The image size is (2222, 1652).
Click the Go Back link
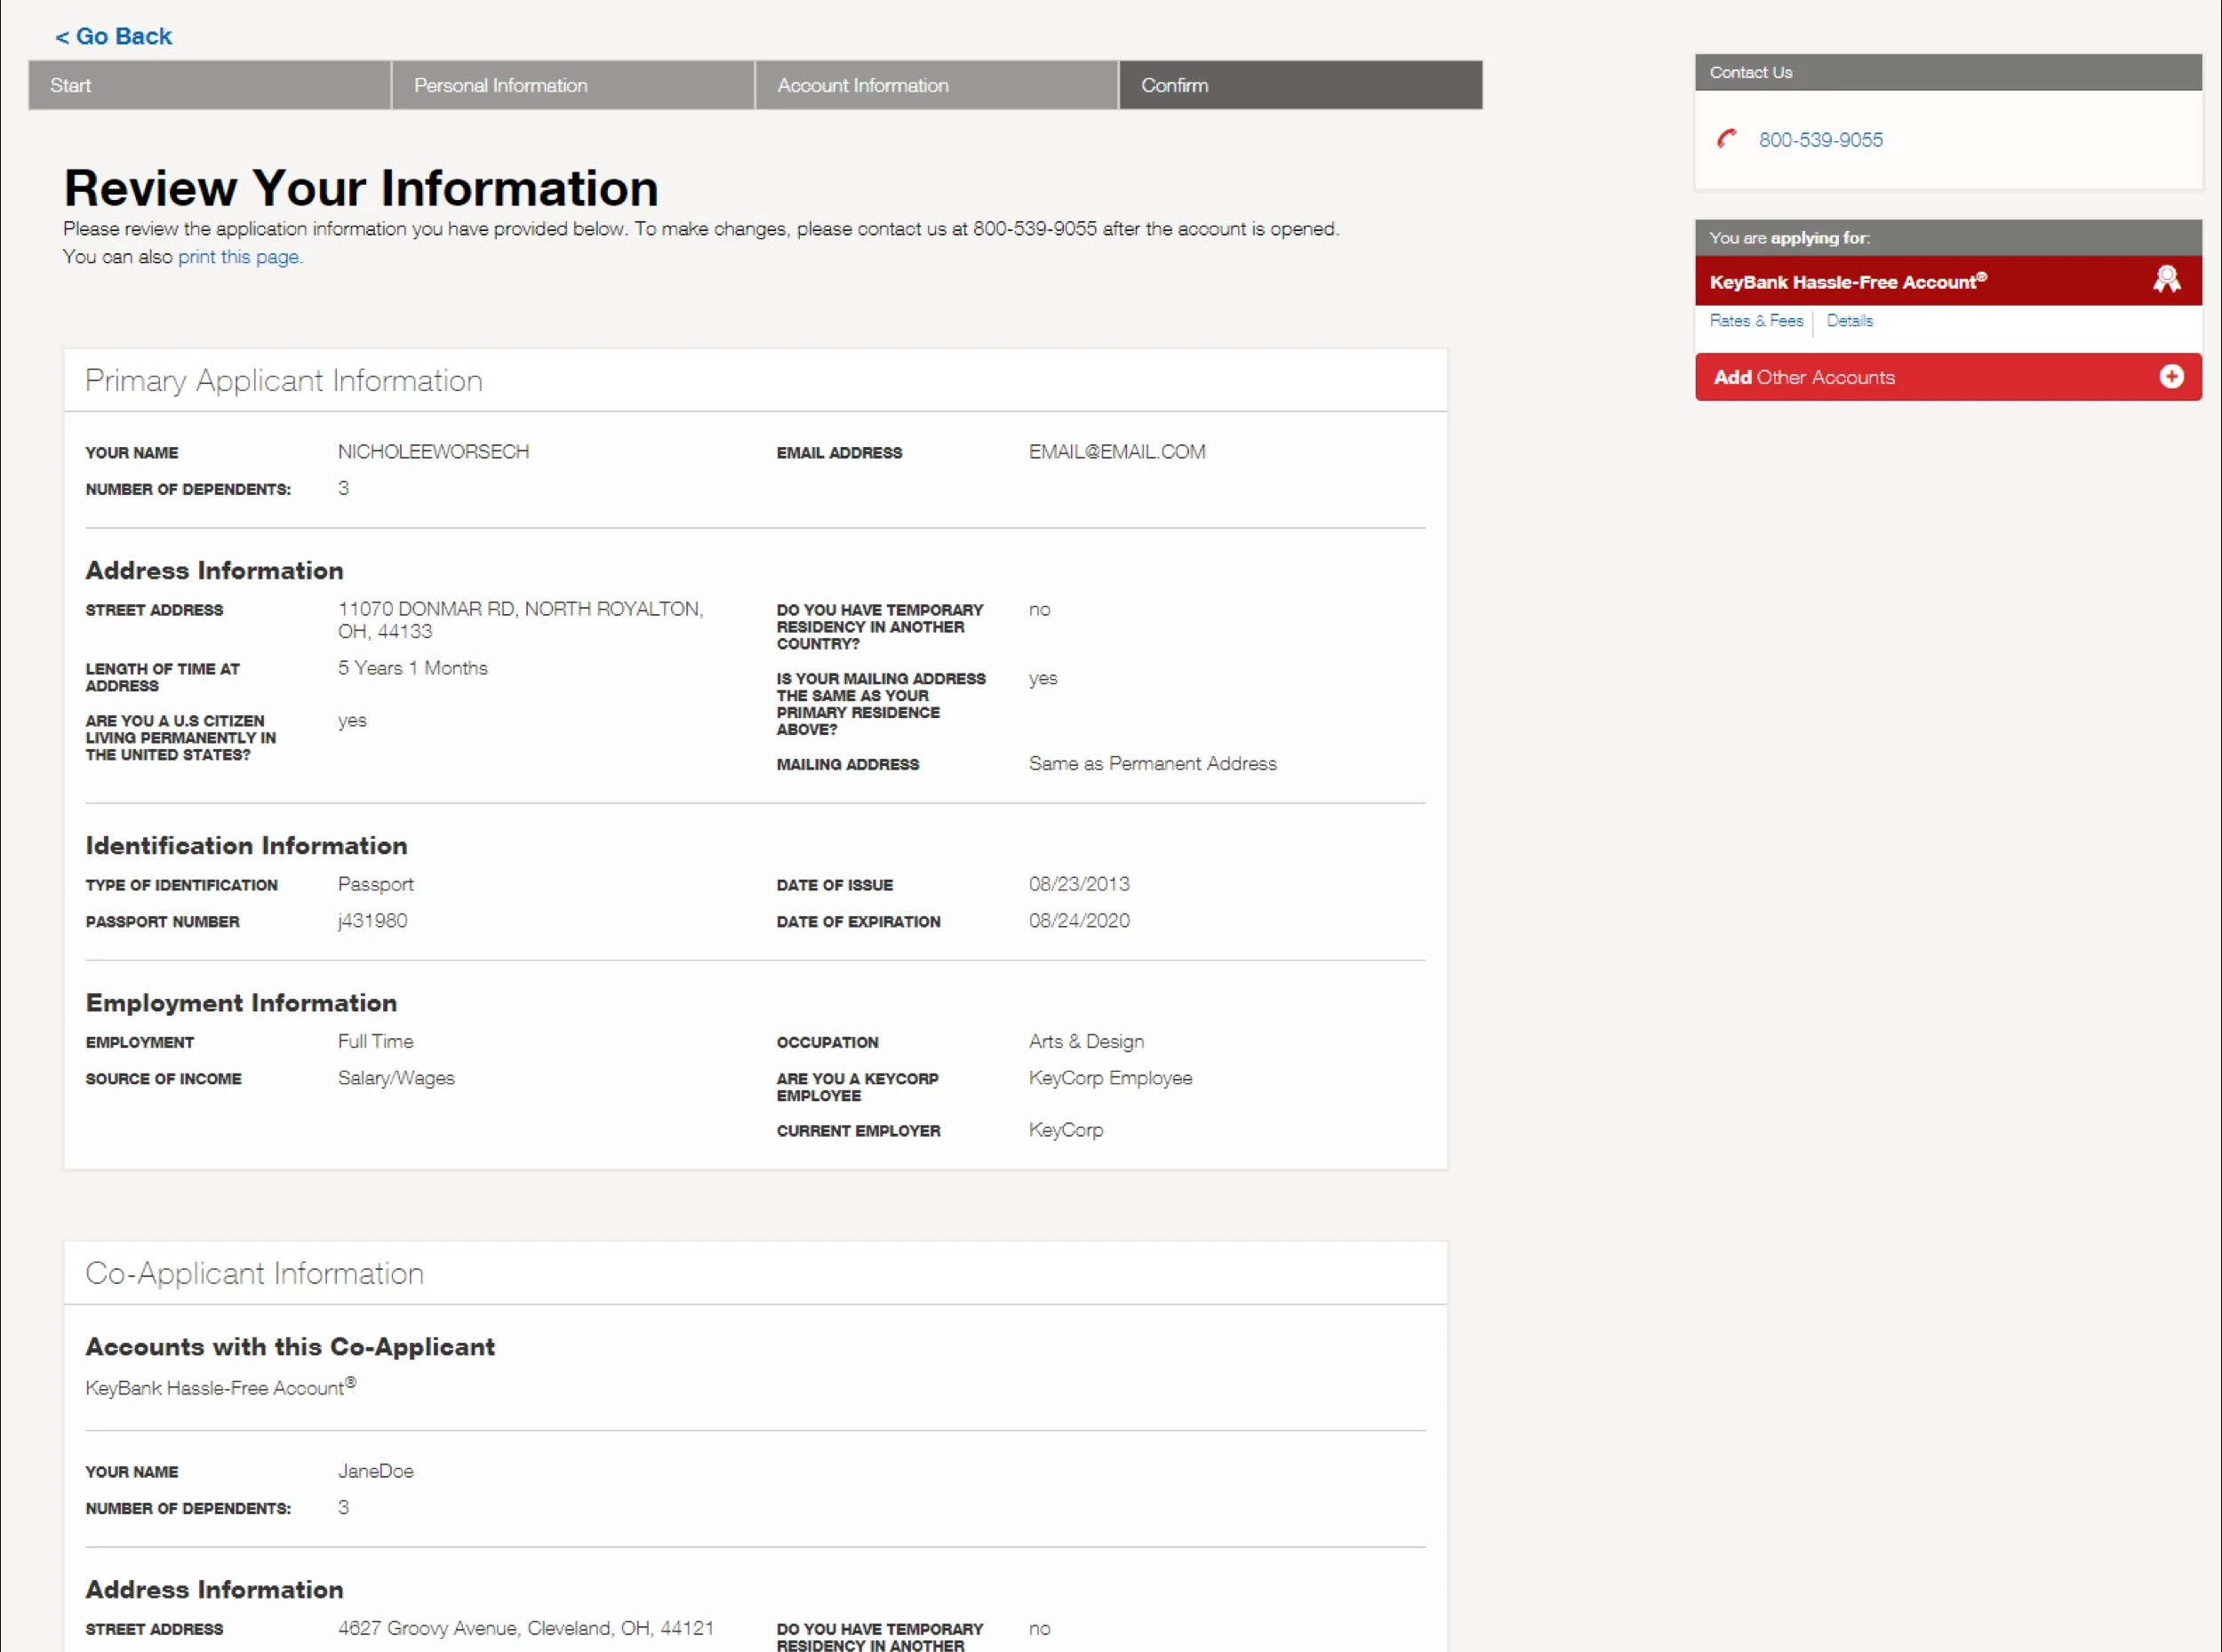[x=113, y=36]
